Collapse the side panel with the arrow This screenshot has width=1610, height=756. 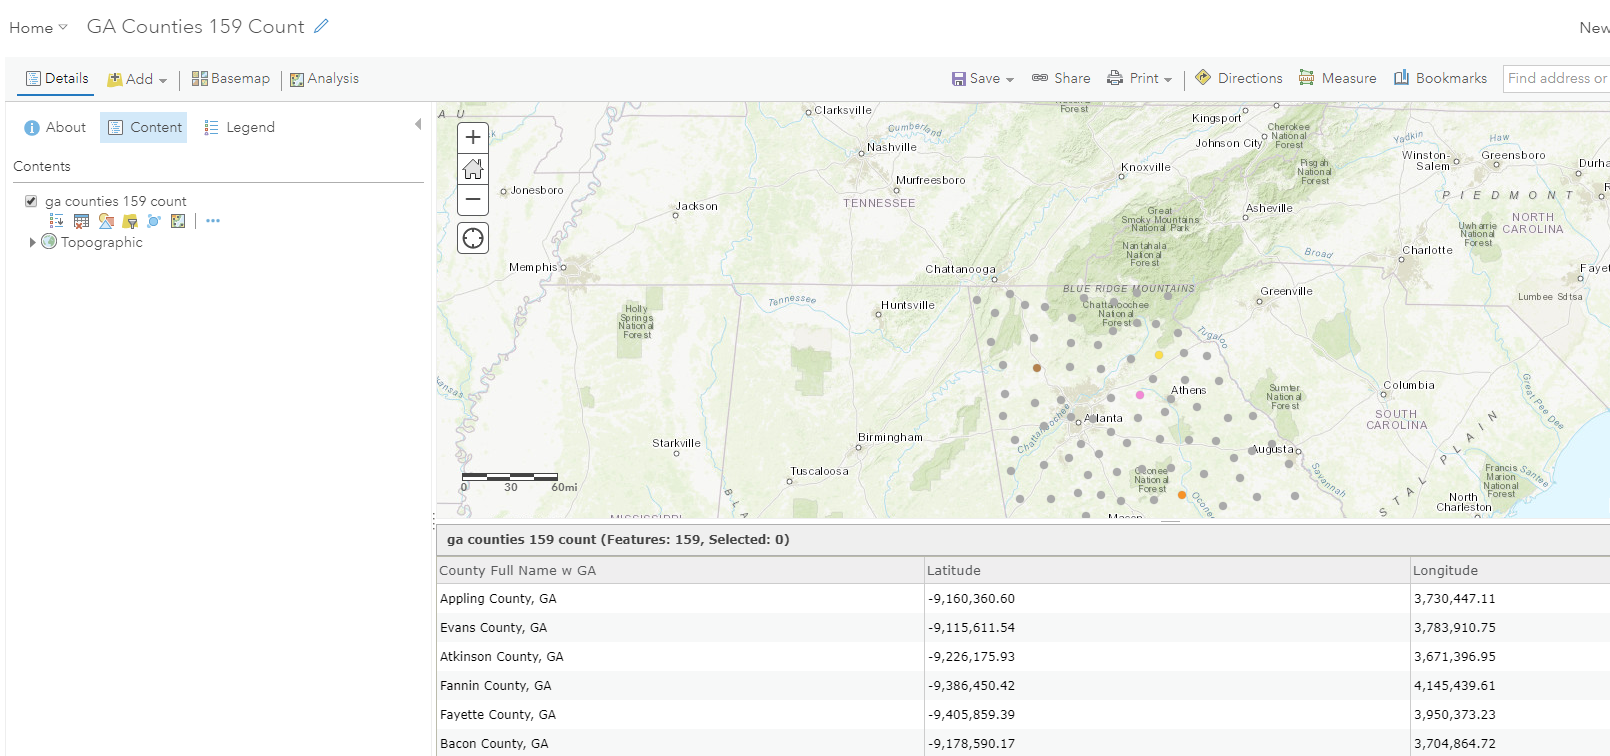tap(418, 125)
